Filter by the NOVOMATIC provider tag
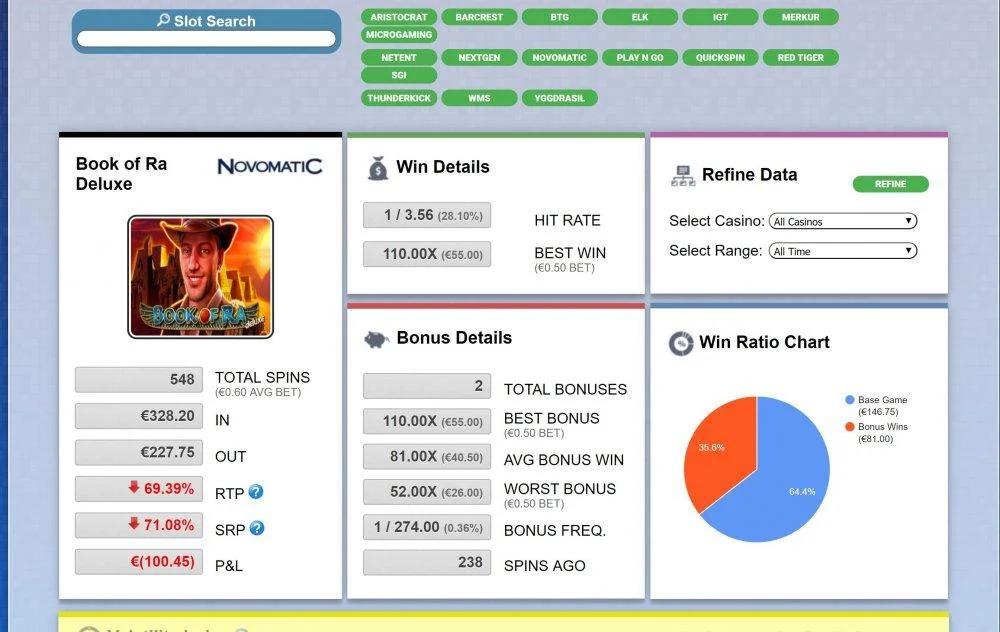Image resolution: width=1000 pixels, height=632 pixels. click(x=559, y=57)
